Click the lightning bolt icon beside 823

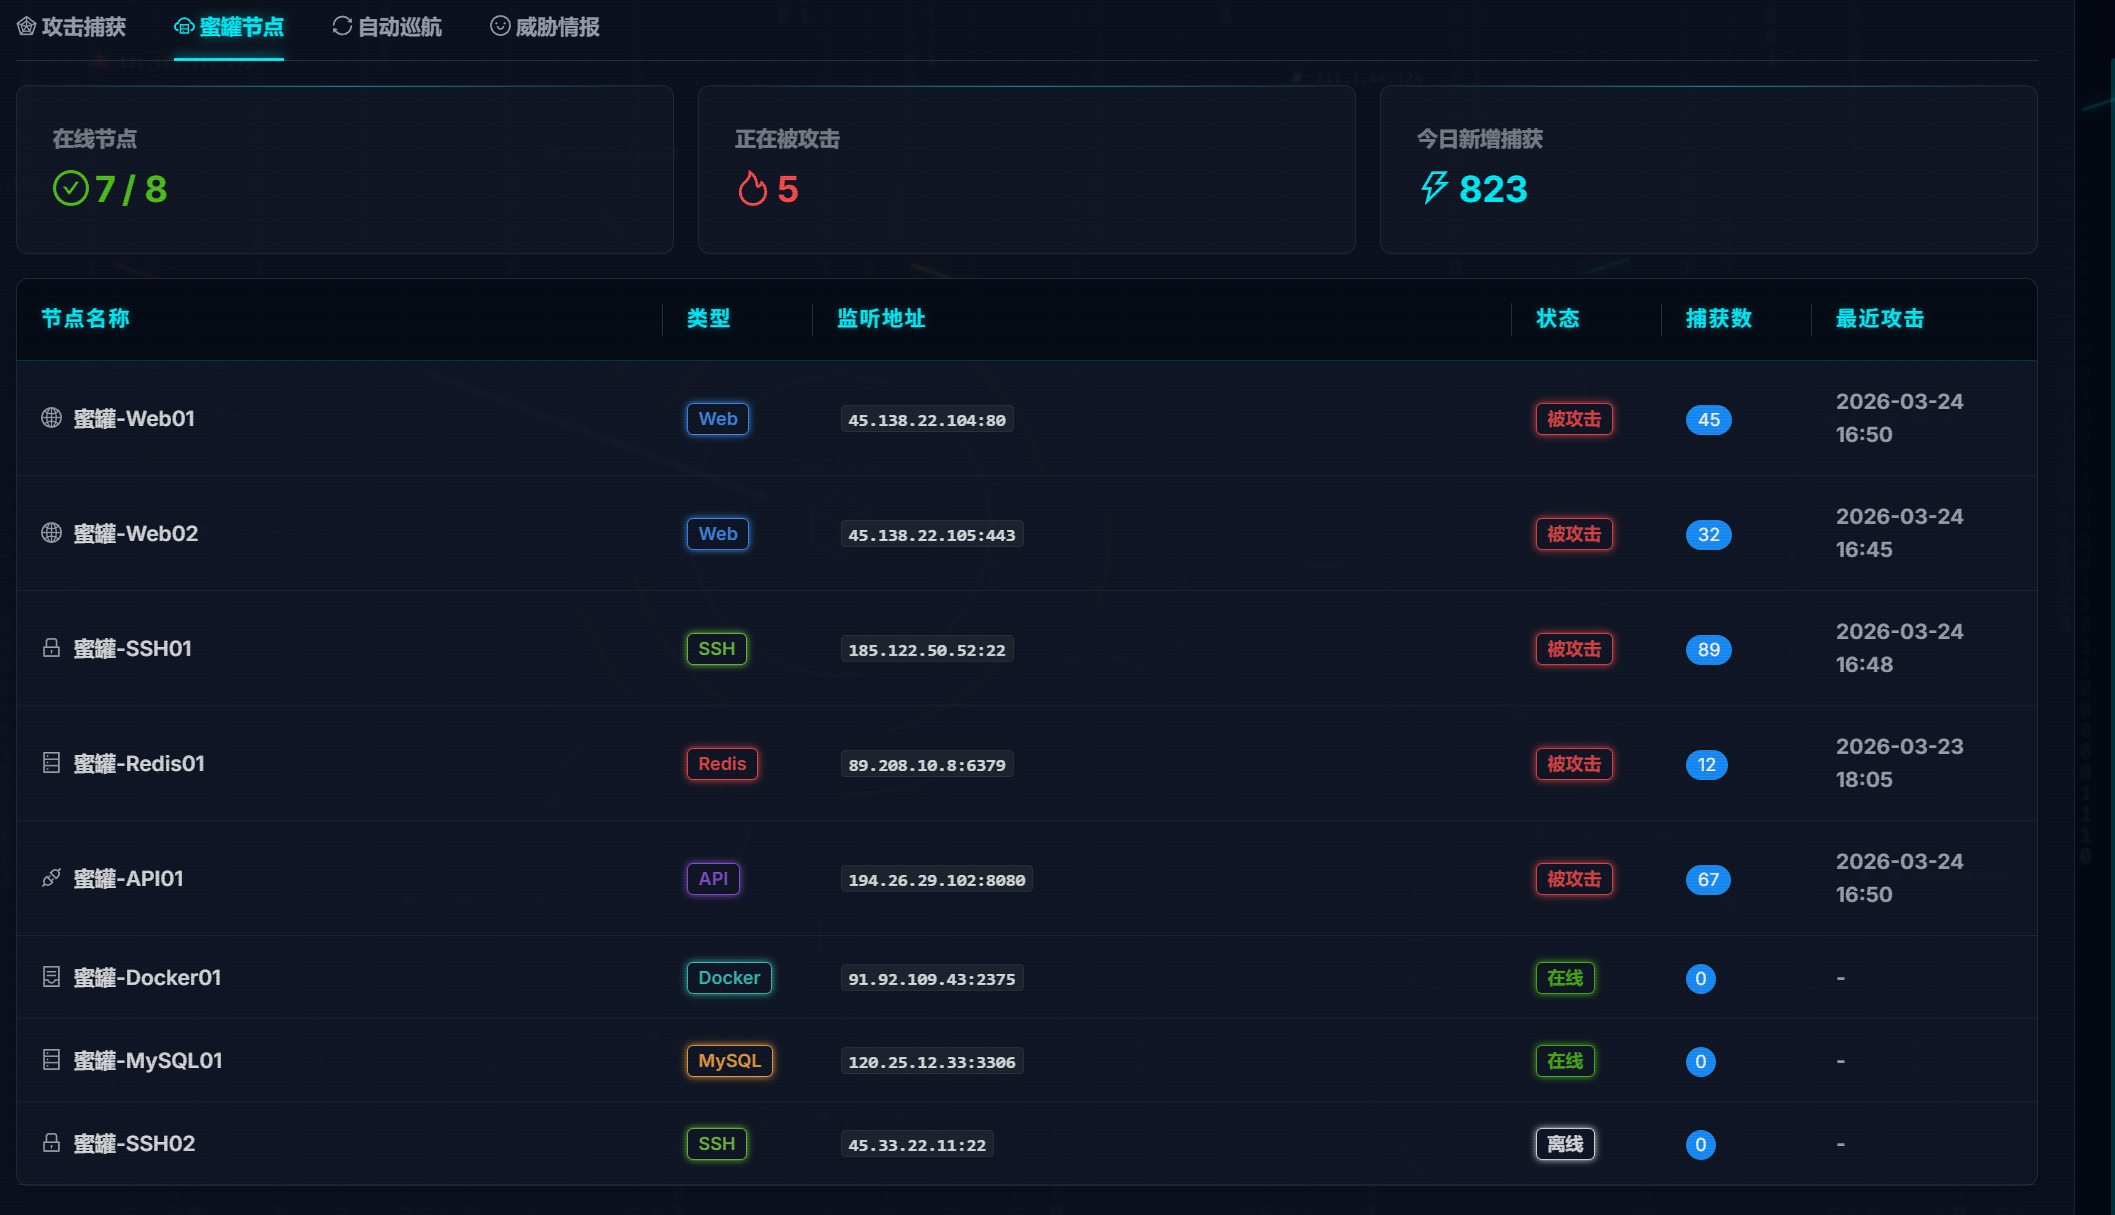click(1435, 187)
